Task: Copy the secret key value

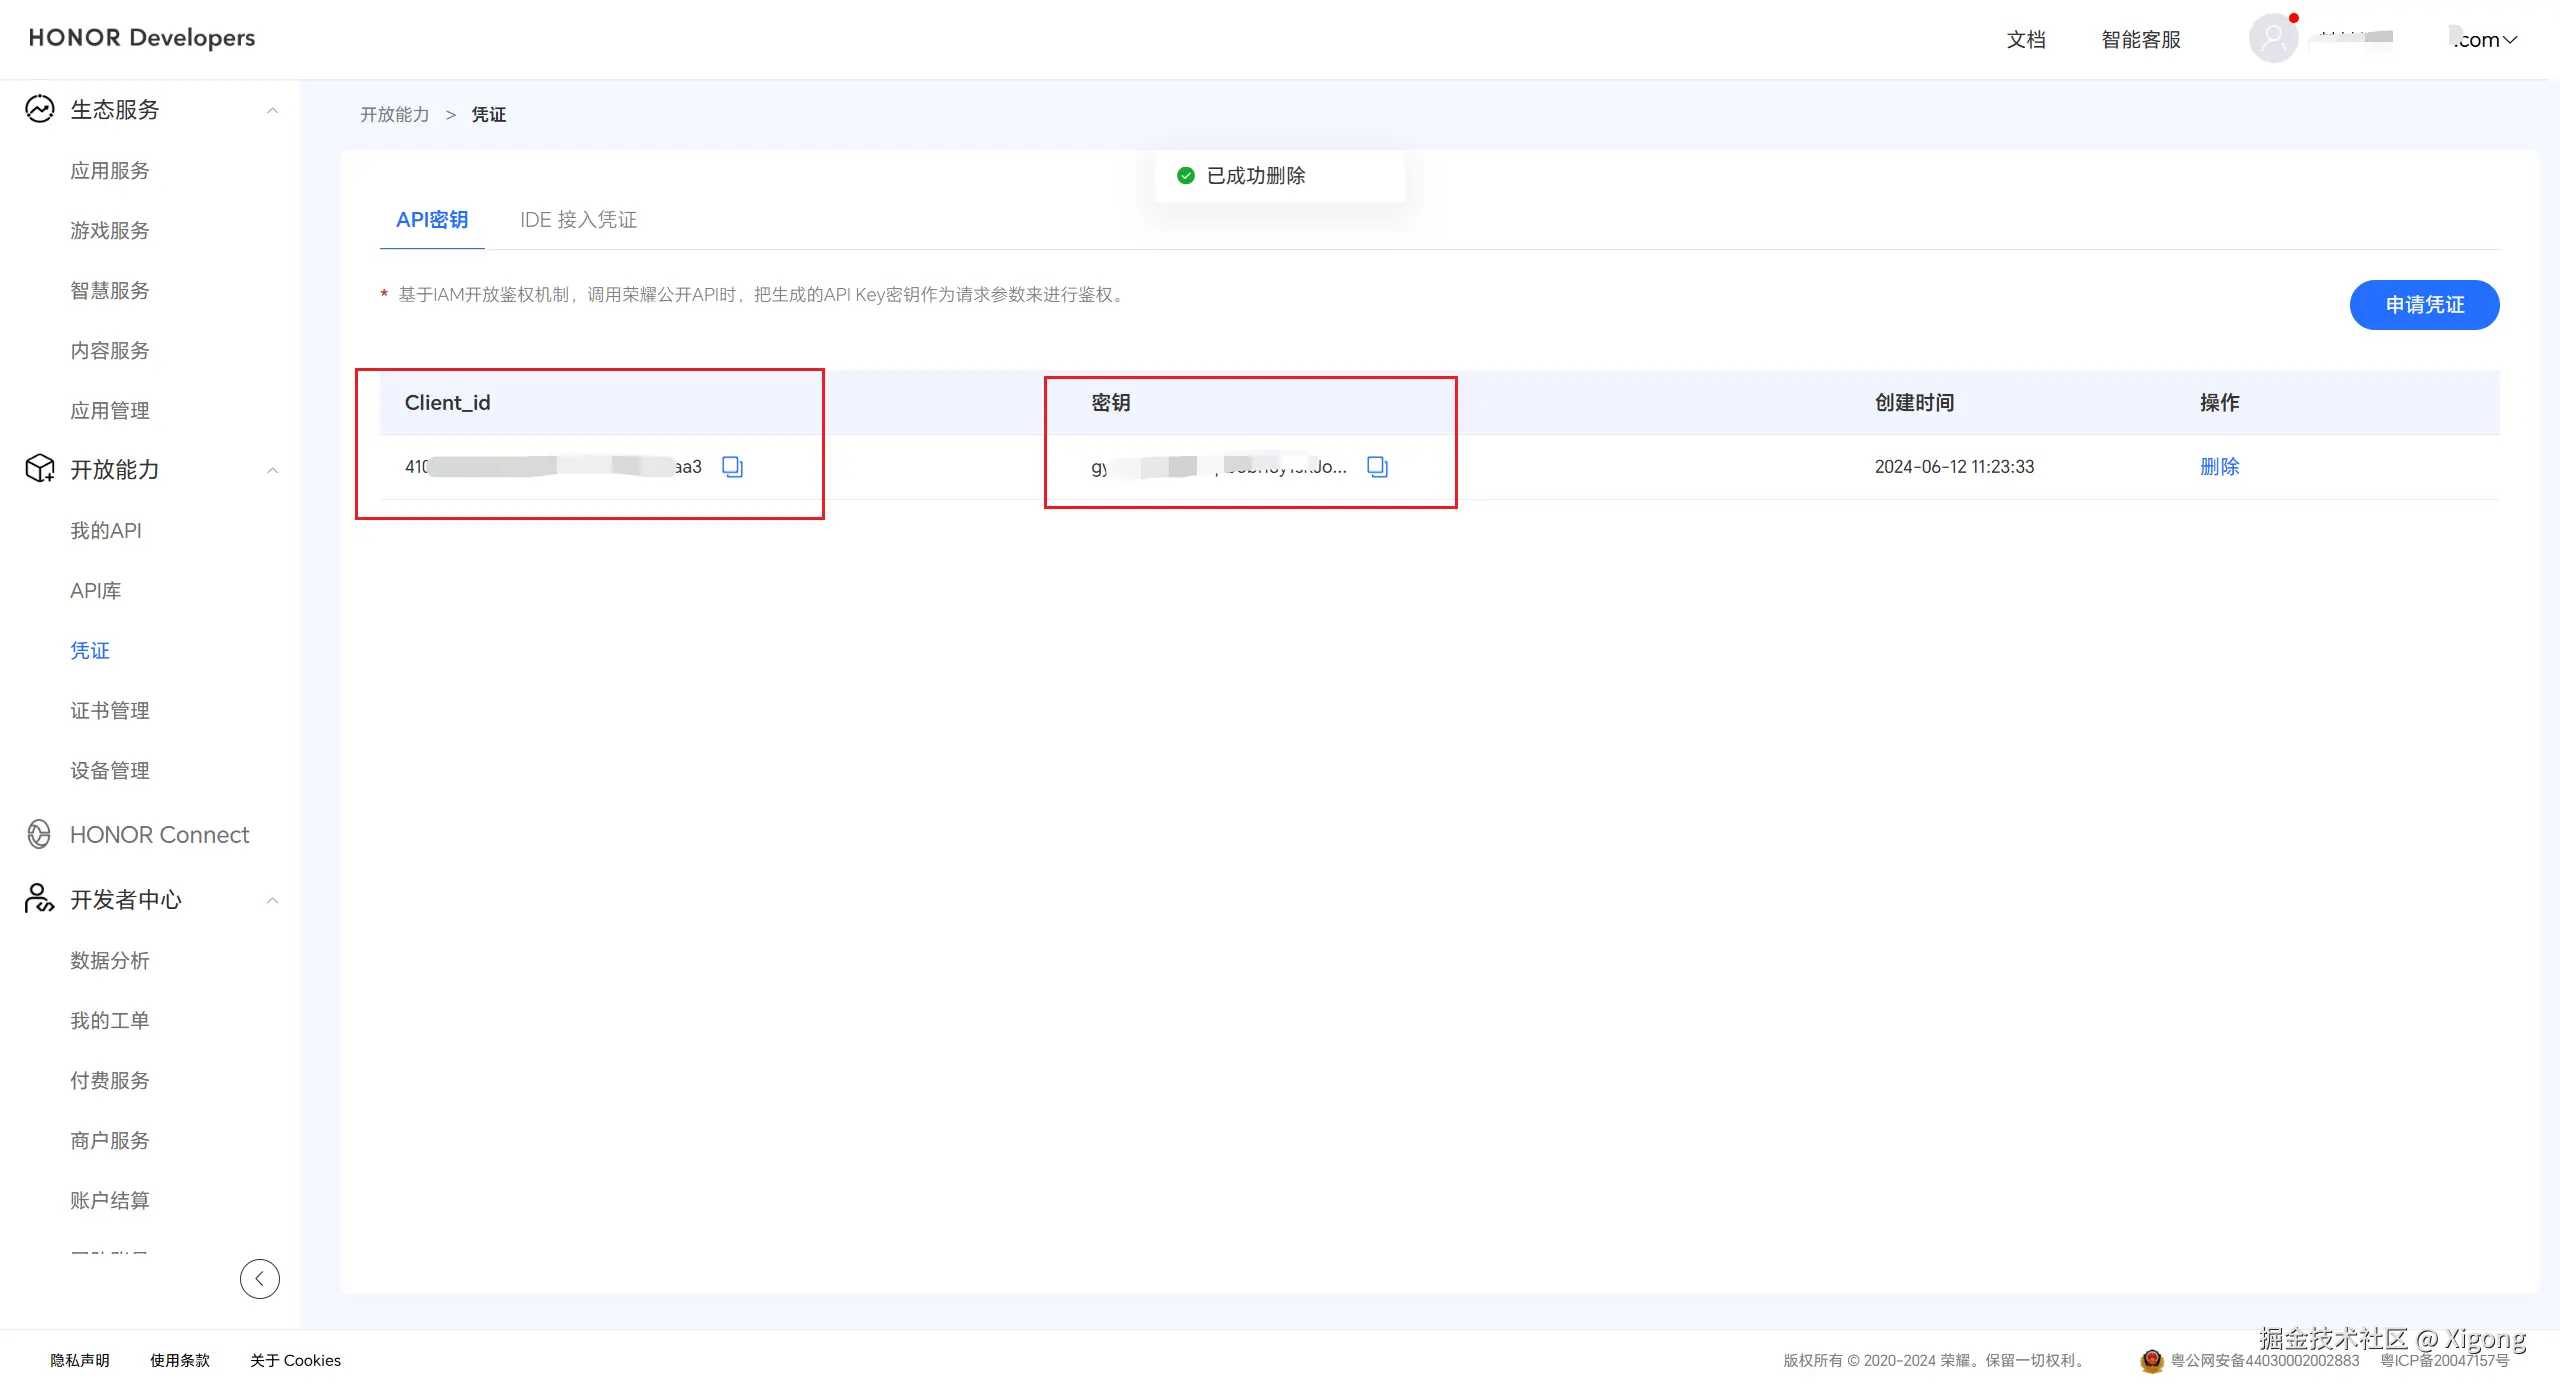Action: 1377,467
